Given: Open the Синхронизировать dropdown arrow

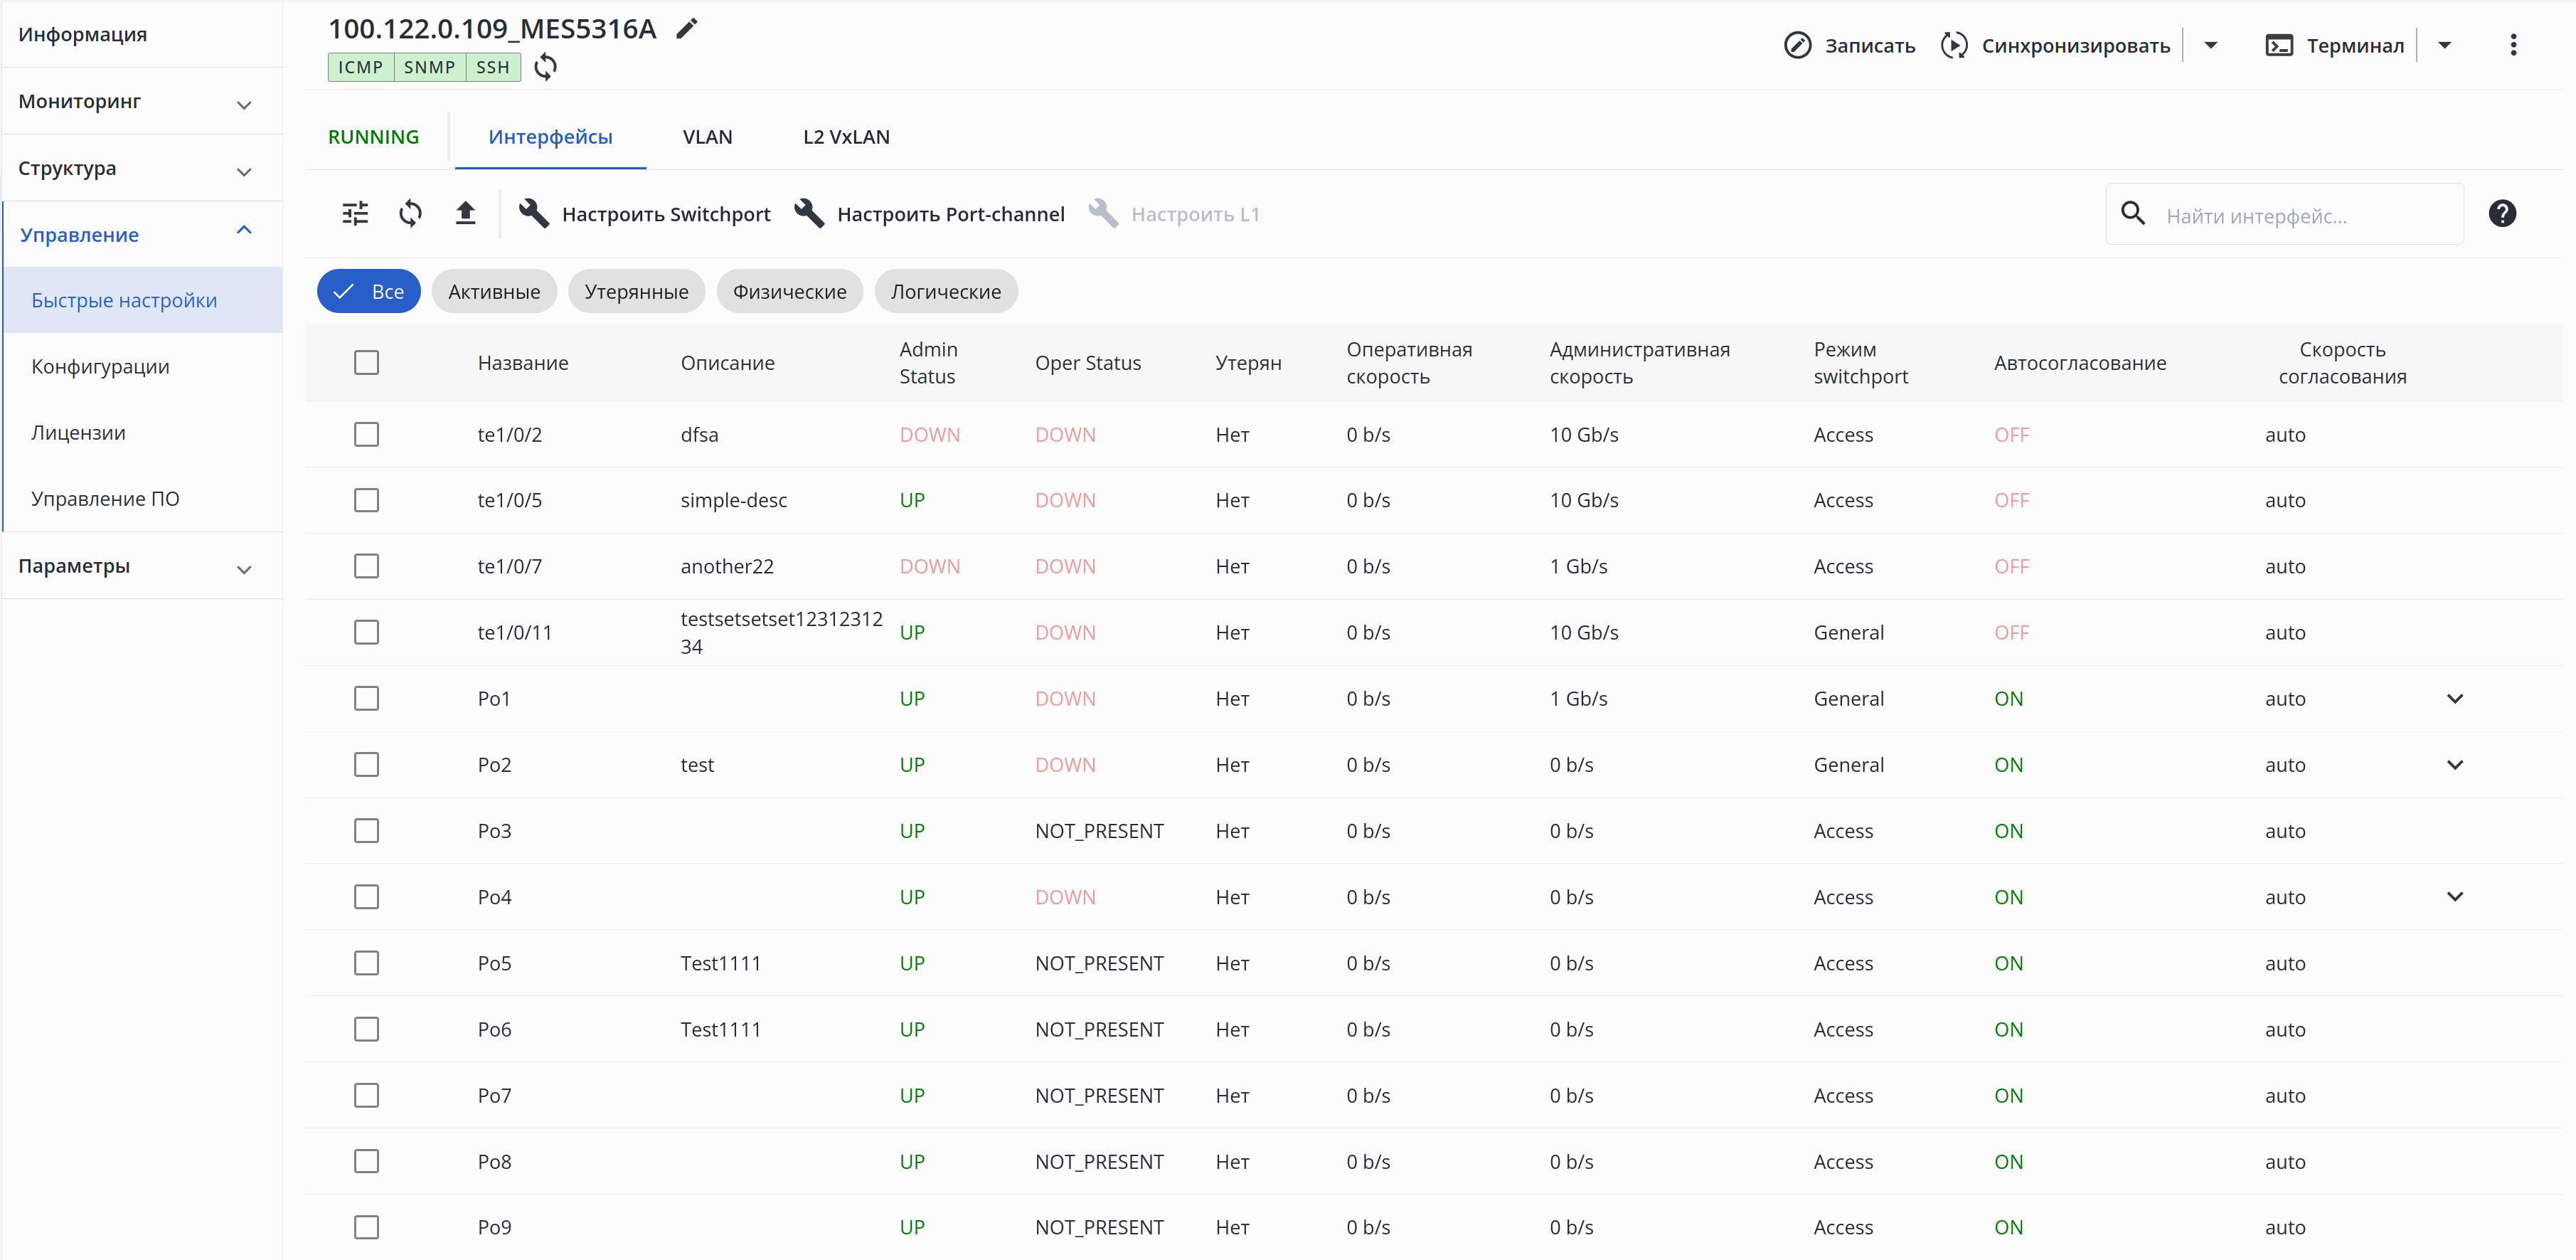Looking at the screenshot, I should pyautogui.click(x=2211, y=45).
